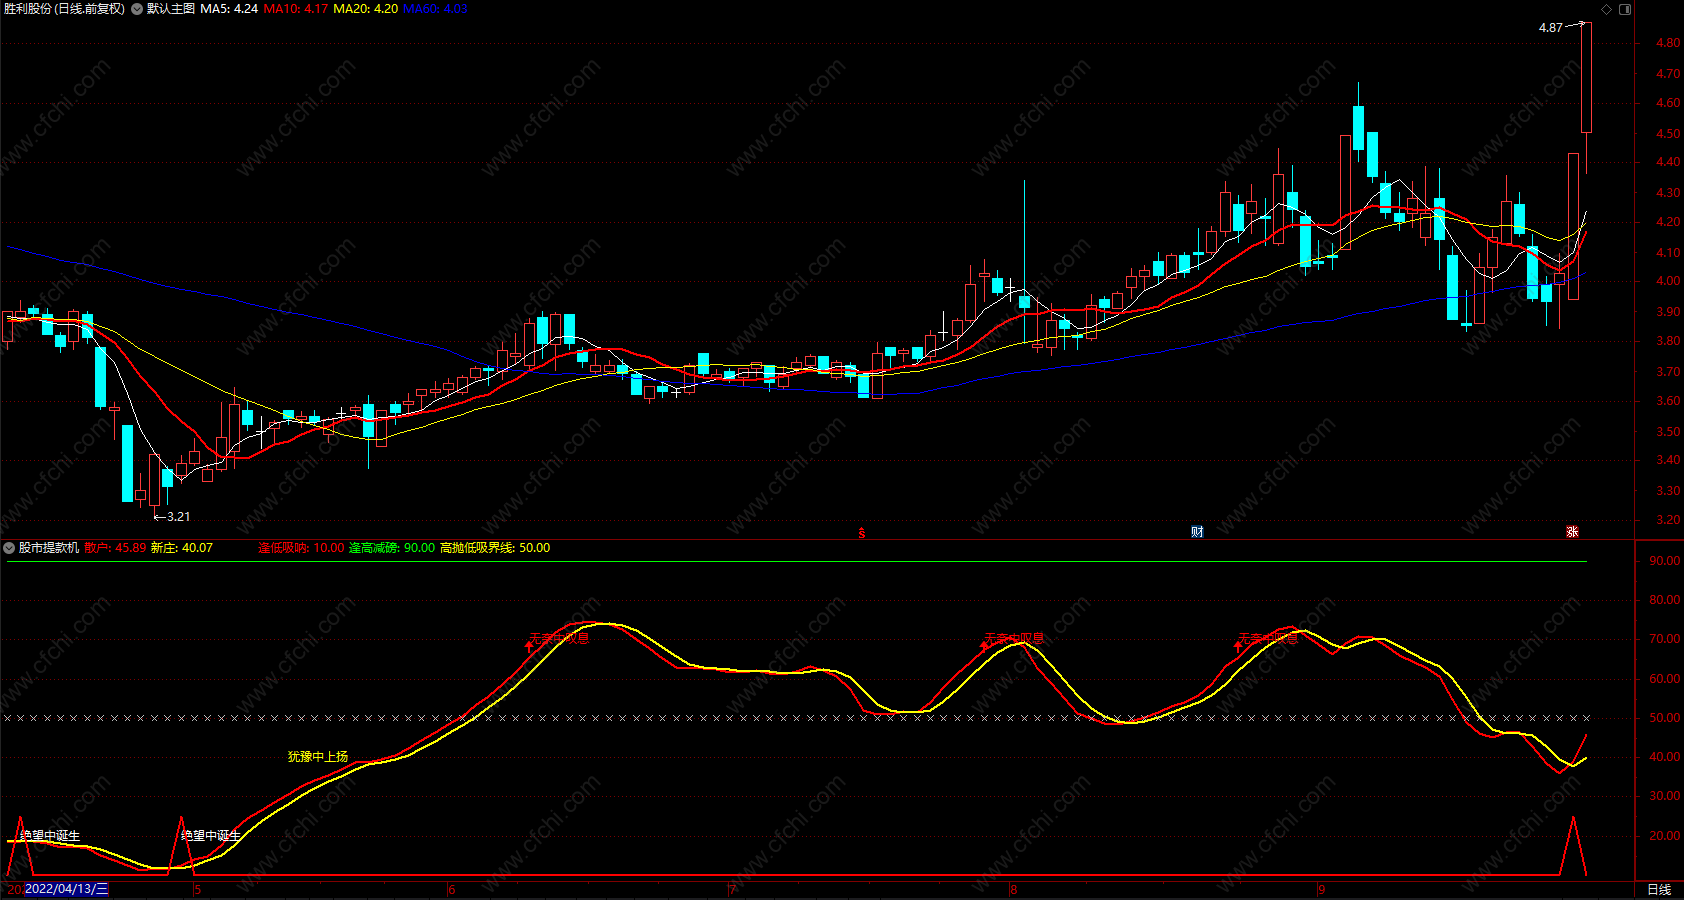Click the 90.00 indicator axis label
The width and height of the screenshot is (1684, 900).
pos(1665,561)
